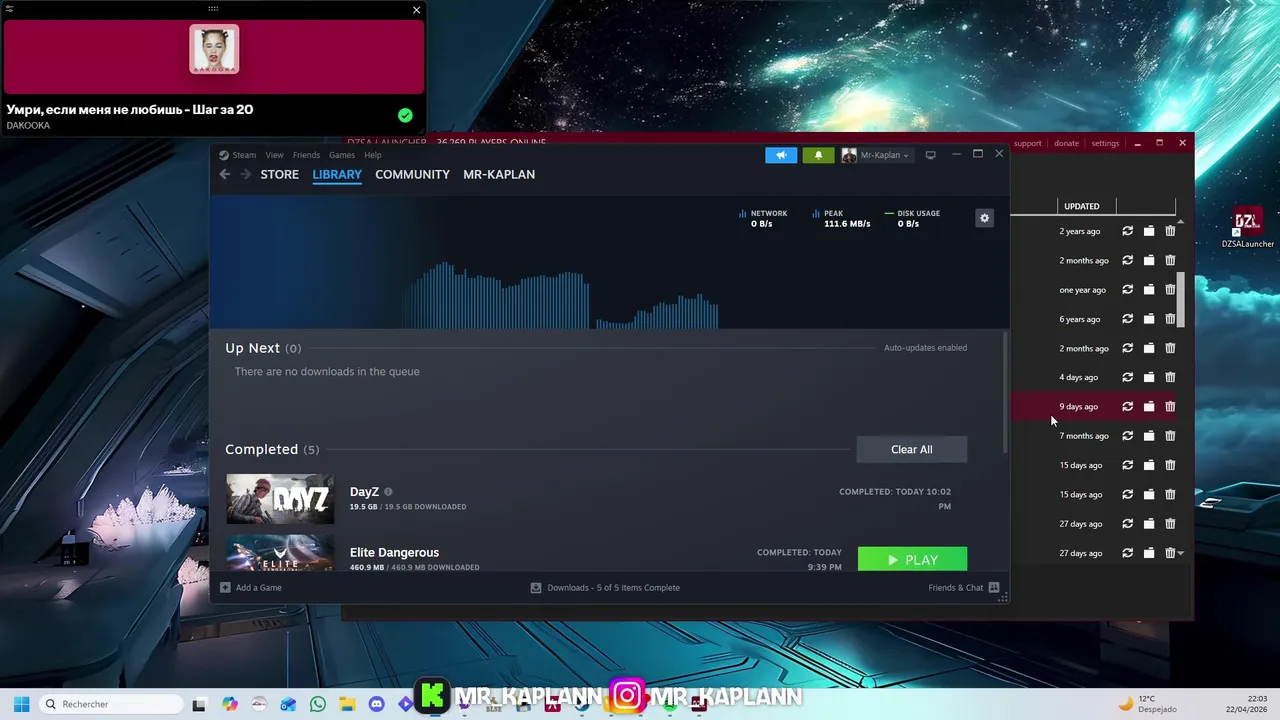Click PLAY for Elite Dangerous
This screenshot has height=720, width=1280.
[x=912, y=560]
